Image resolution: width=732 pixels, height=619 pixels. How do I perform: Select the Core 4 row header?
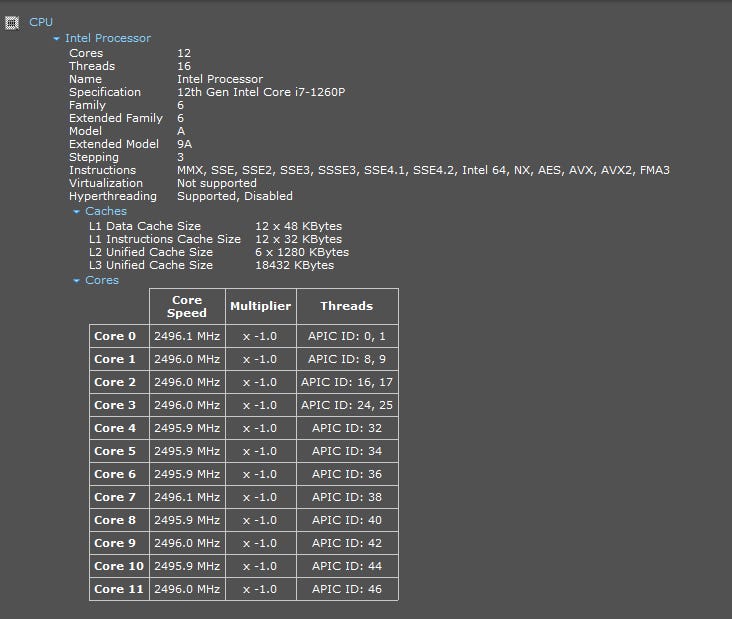pos(119,428)
